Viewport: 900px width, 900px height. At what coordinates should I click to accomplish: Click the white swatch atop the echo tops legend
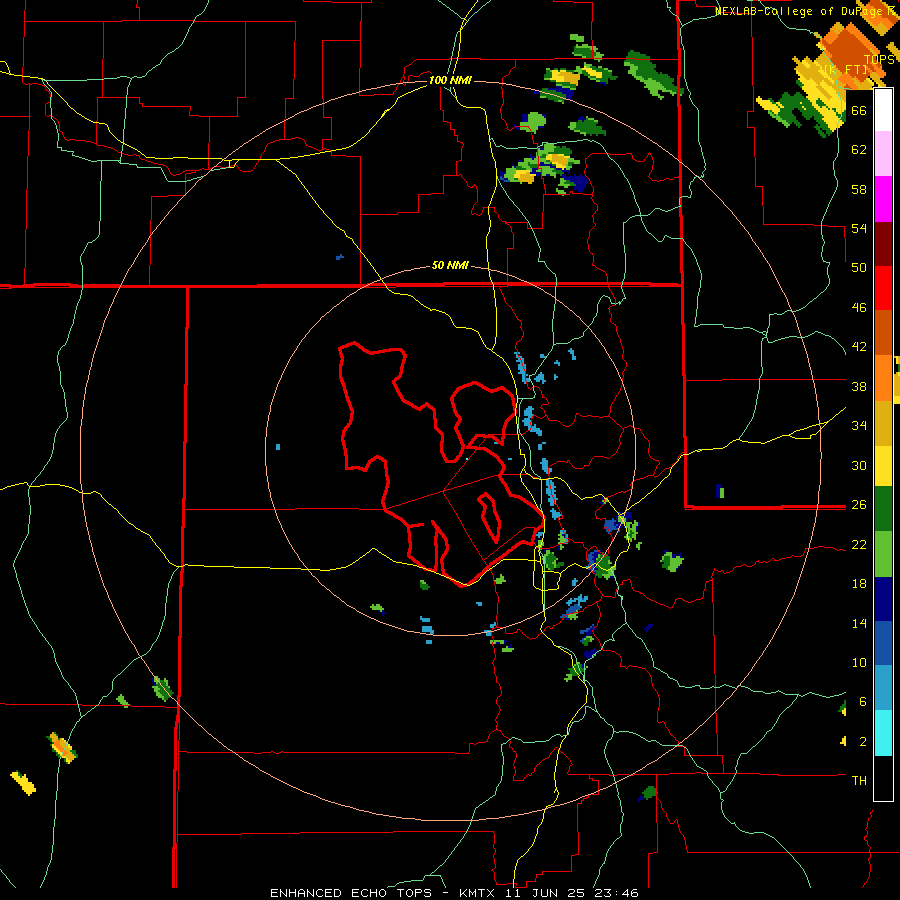click(883, 110)
